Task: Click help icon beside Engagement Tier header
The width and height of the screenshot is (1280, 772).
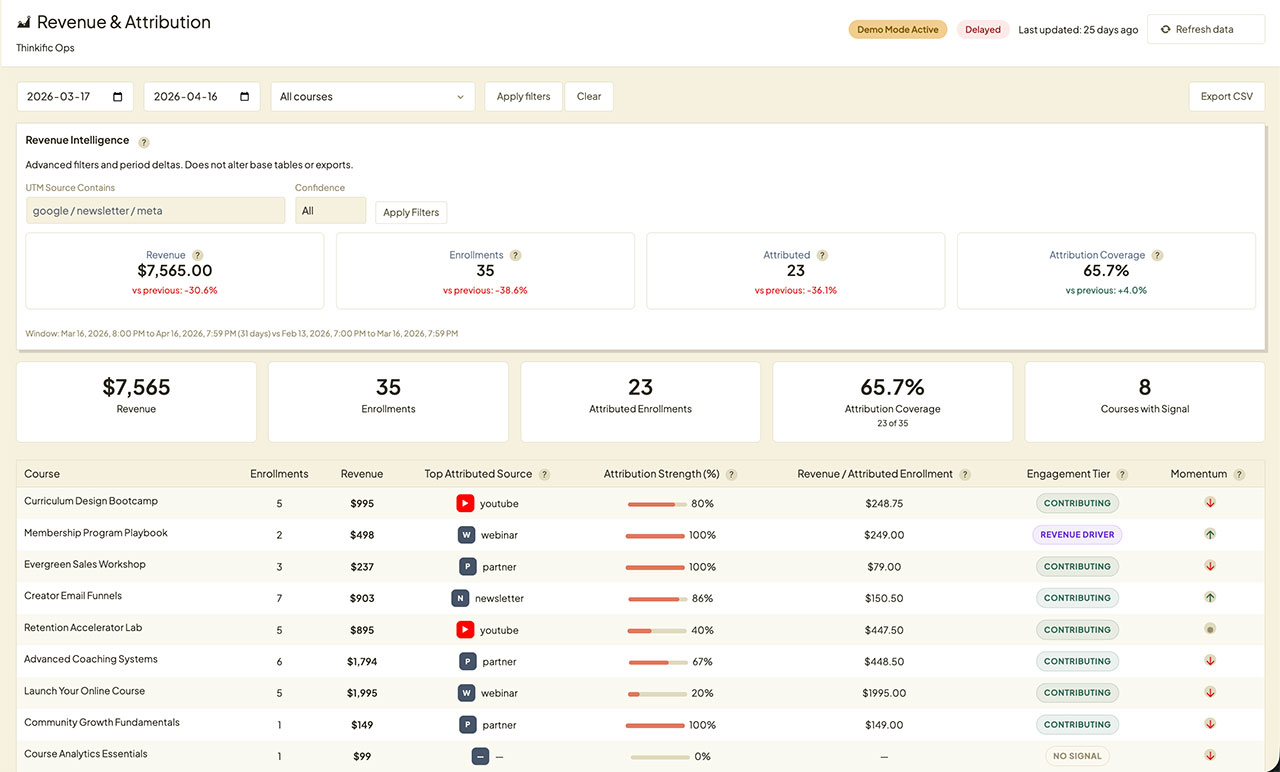Action: pyautogui.click(x=1122, y=475)
